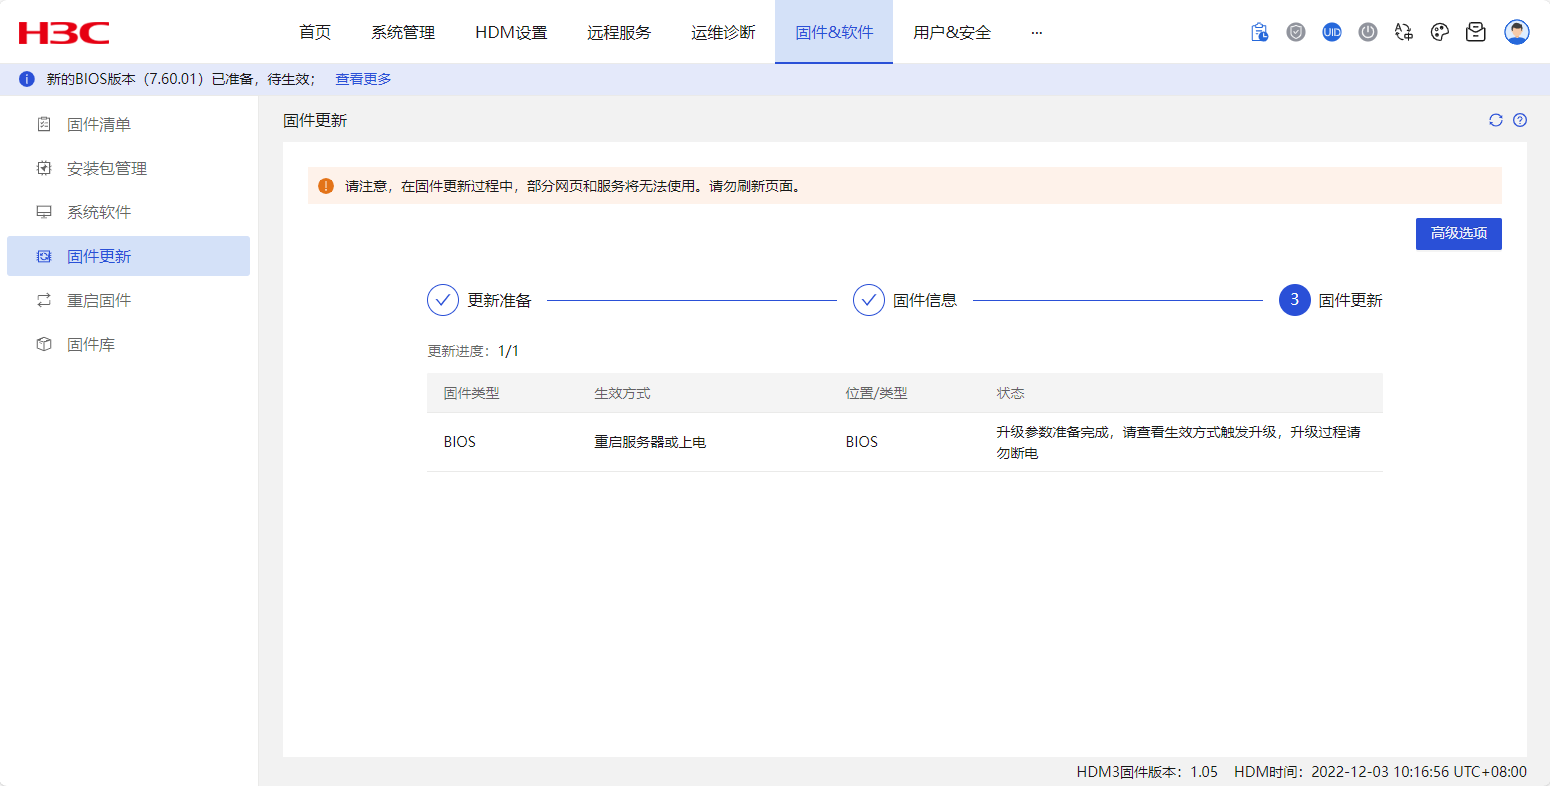1550x786 pixels.
Task: Click the power status icon
Action: pyautogui.click(x=1368, y=32)
